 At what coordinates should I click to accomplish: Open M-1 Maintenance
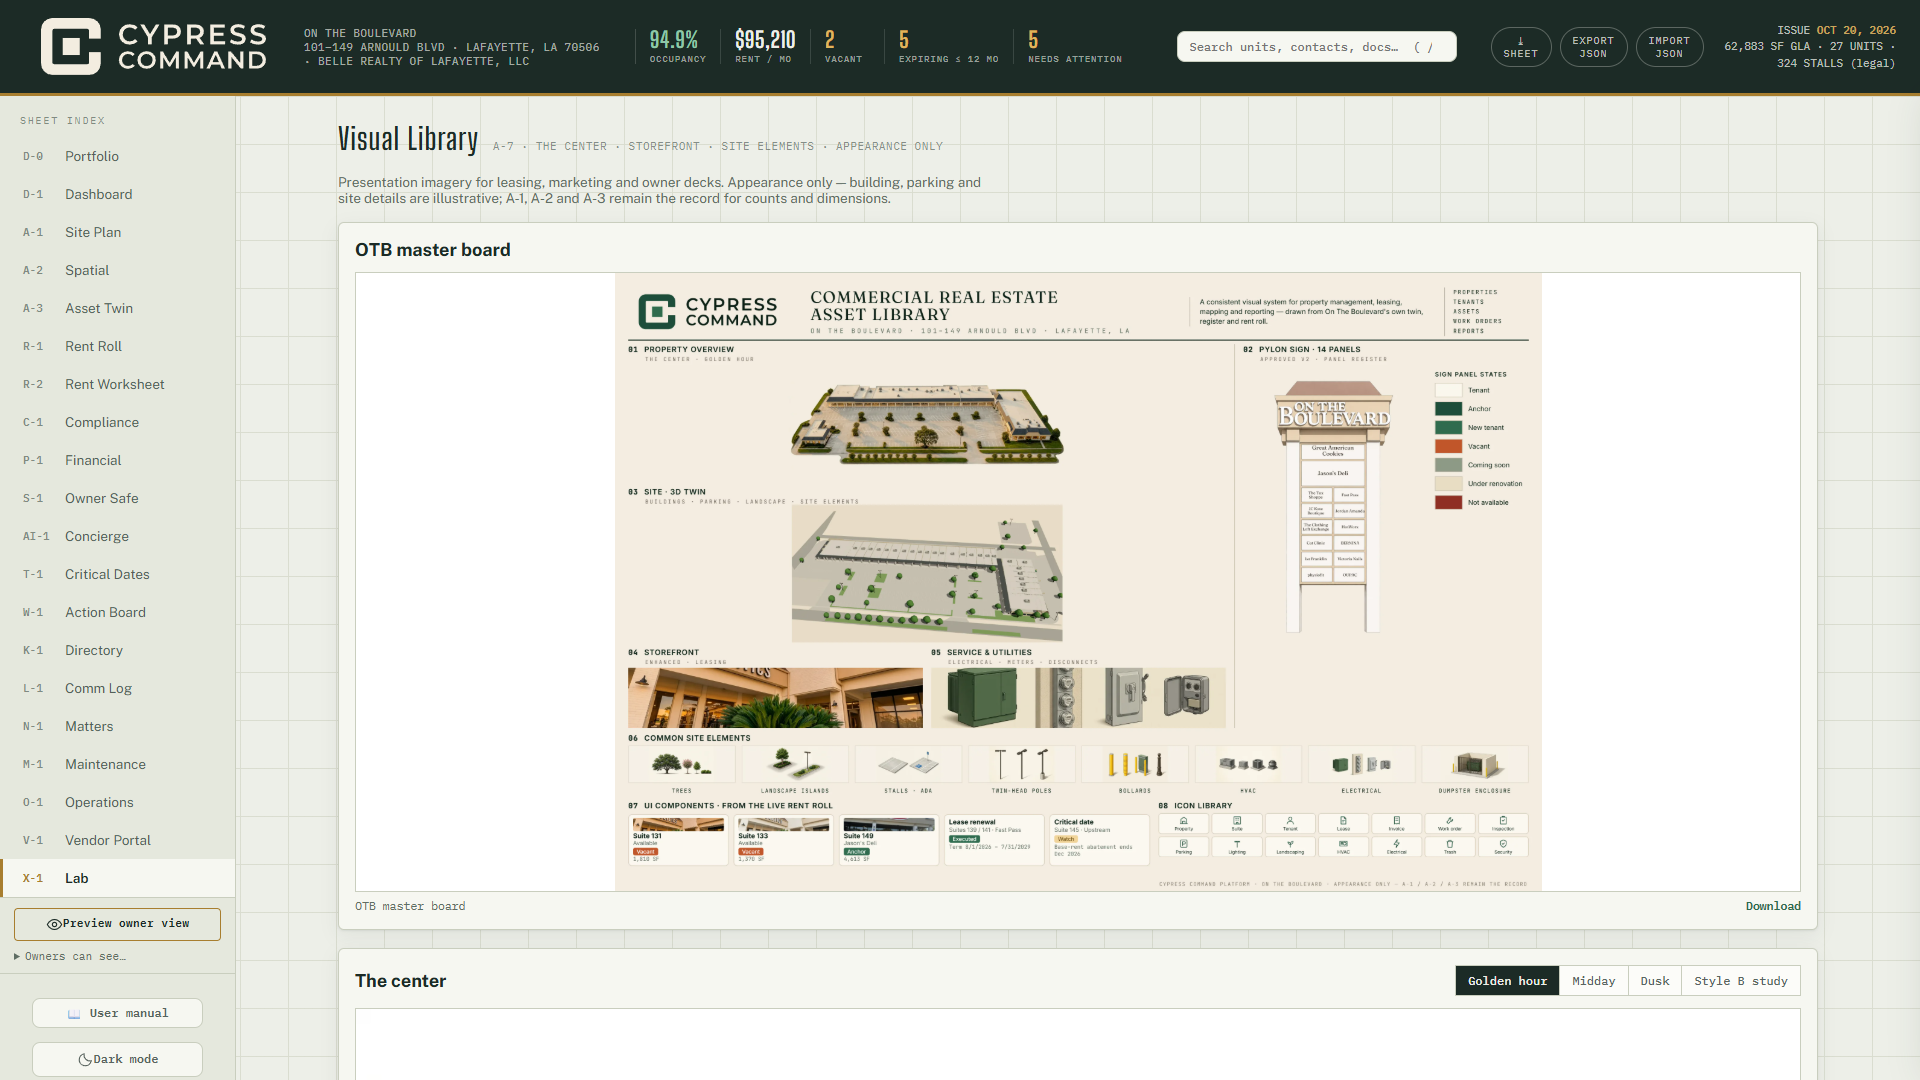[x=117, y=764]
